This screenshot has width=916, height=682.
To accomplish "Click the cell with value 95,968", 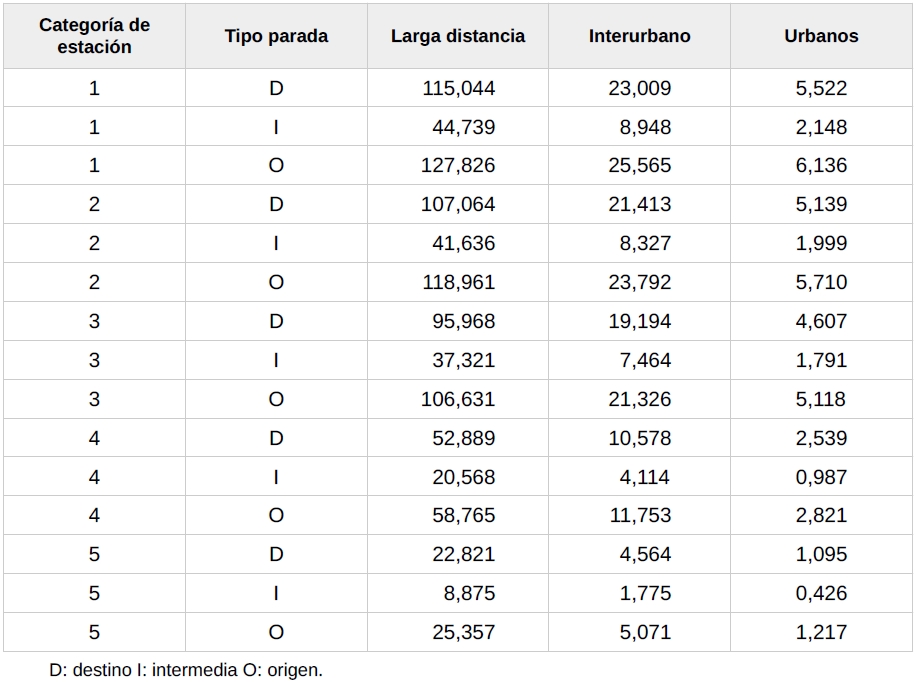I will (463, 322).
